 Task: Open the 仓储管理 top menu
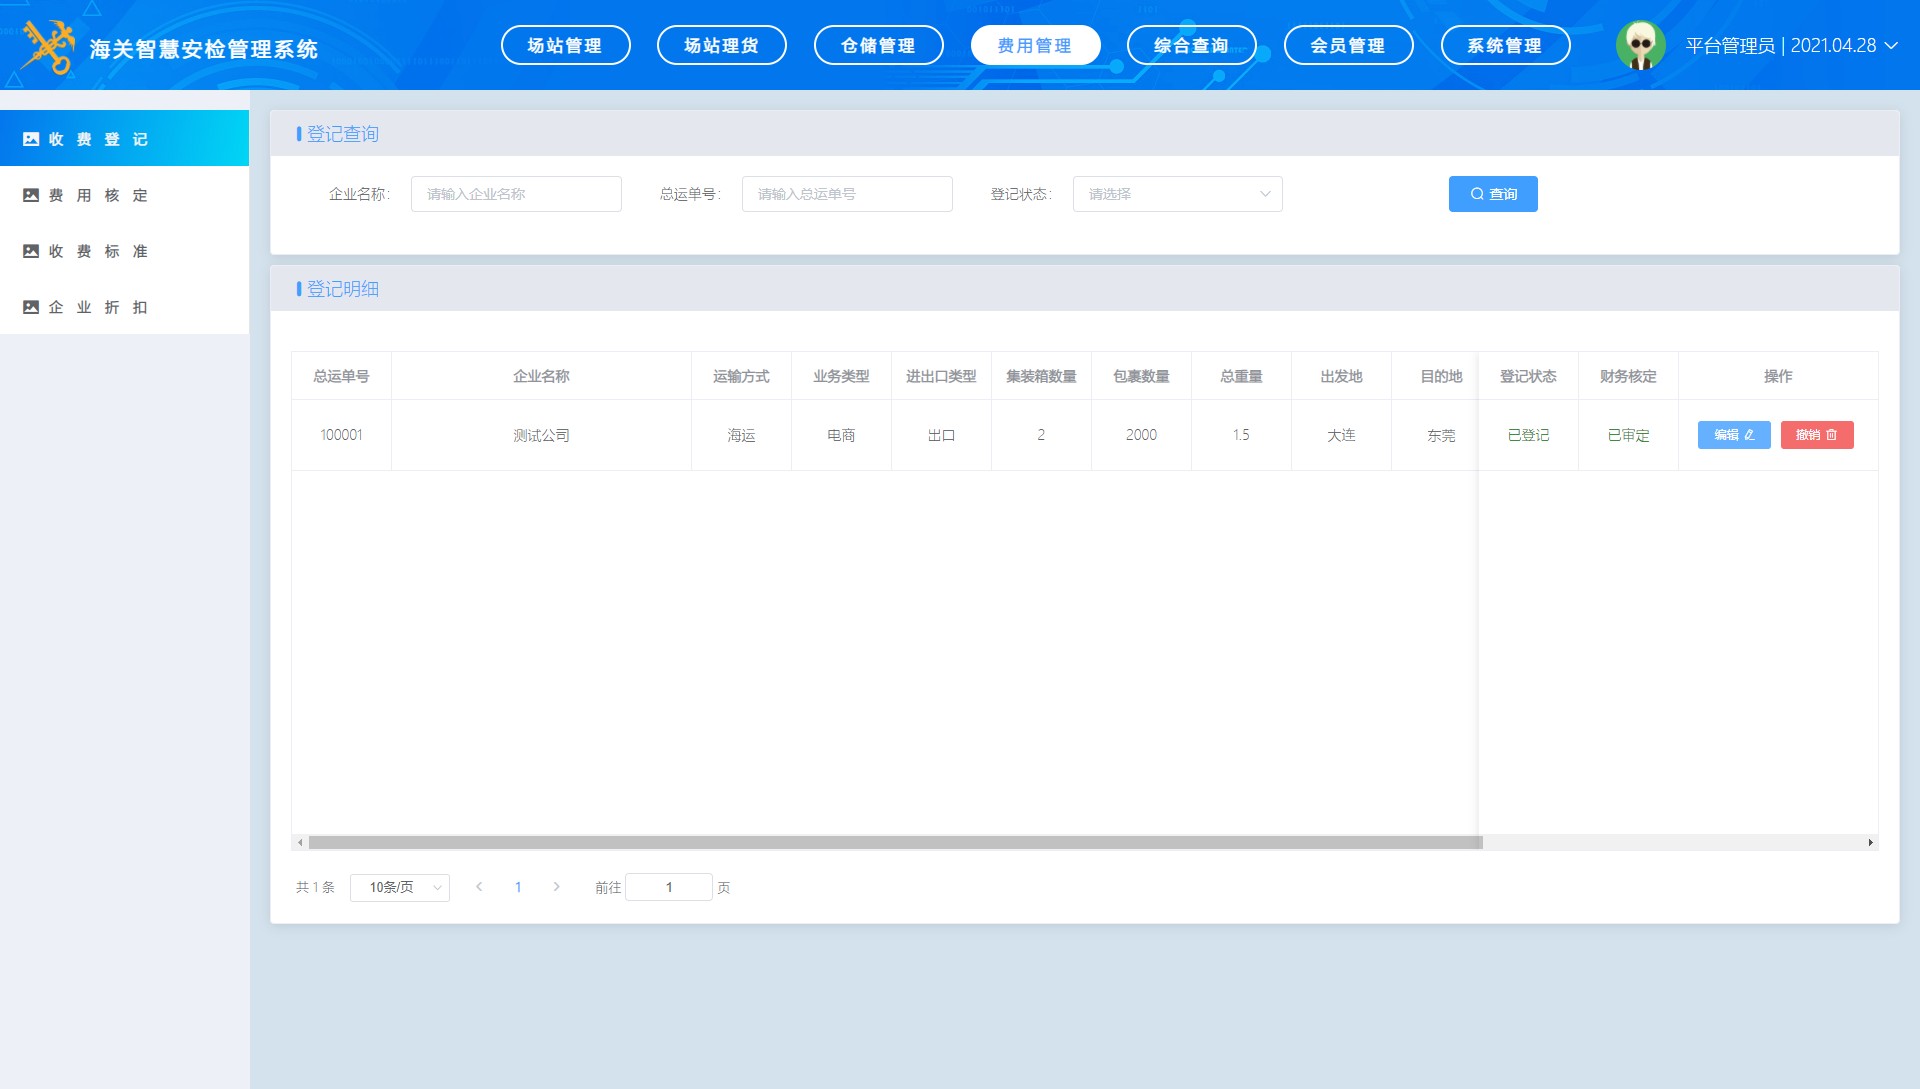pos(878,46)
